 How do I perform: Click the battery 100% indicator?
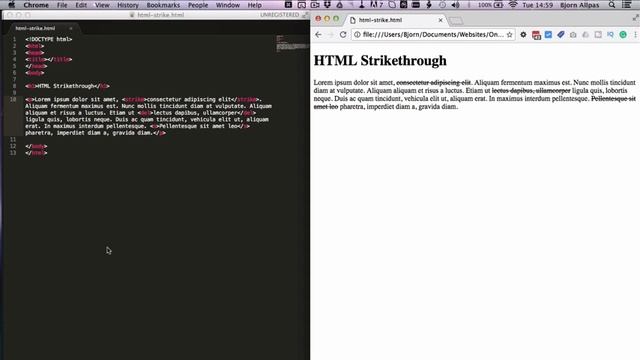pos(490,5)
